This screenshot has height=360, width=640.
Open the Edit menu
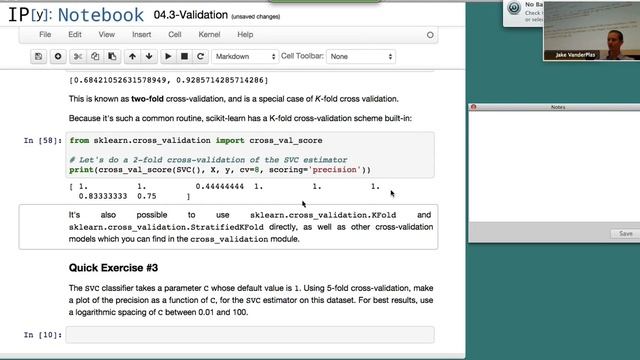(75, 35)
